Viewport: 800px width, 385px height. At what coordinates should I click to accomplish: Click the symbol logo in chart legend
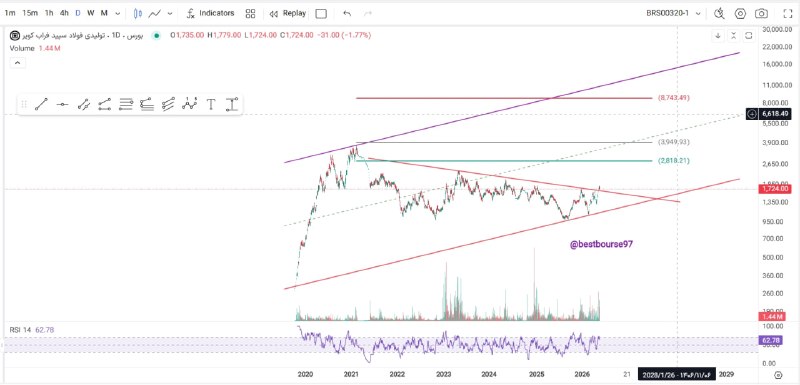tap(15, 35)
